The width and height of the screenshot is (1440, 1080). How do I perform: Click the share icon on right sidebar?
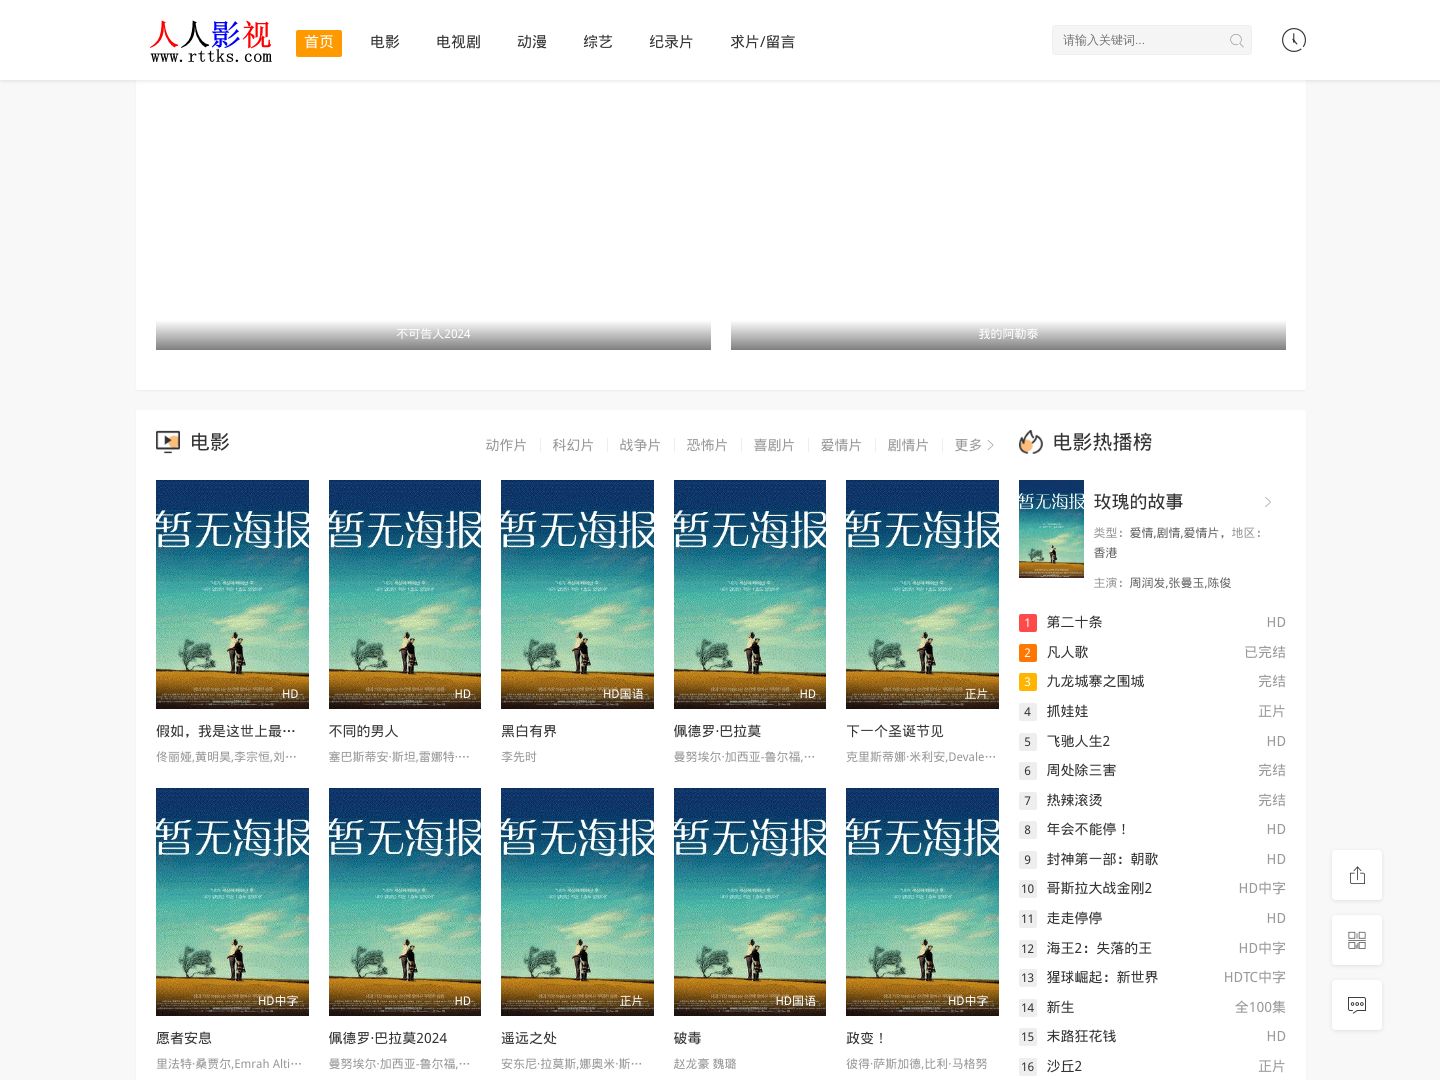[1356, 876]
